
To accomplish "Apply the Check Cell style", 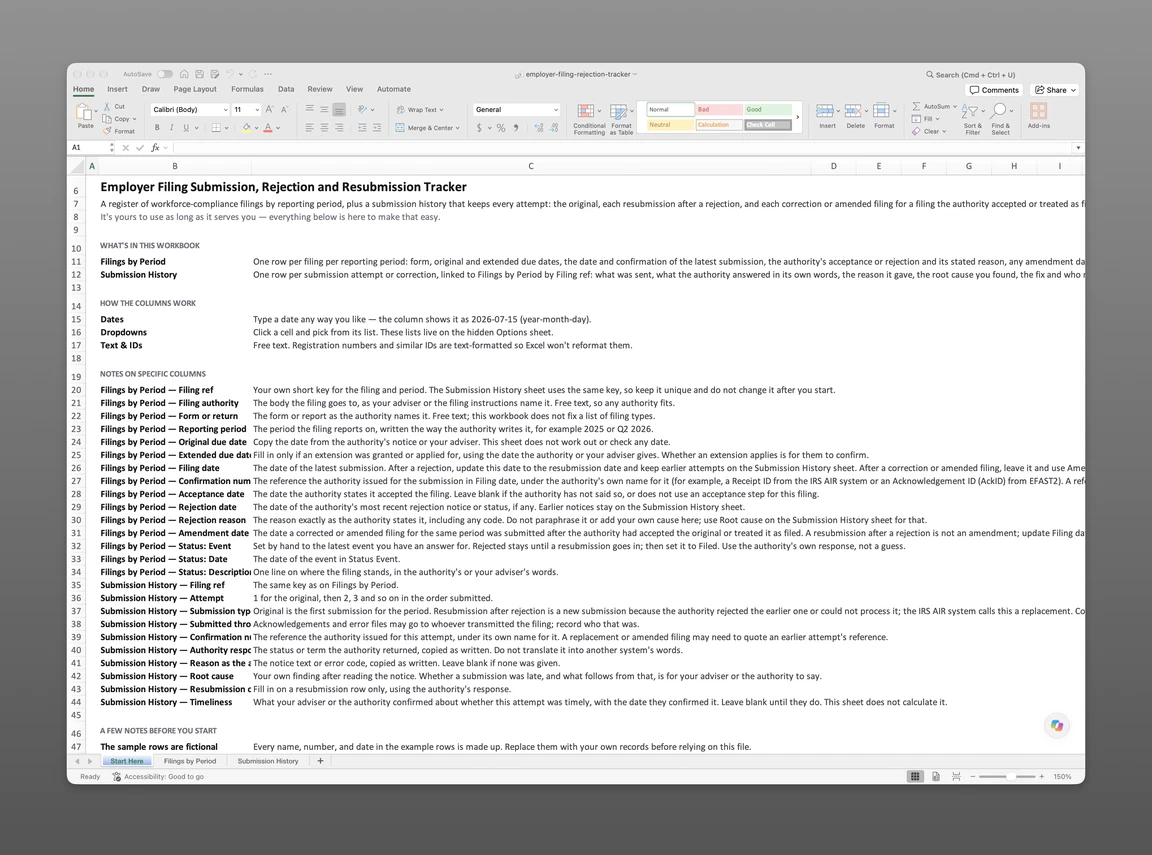I will point(768,125).
